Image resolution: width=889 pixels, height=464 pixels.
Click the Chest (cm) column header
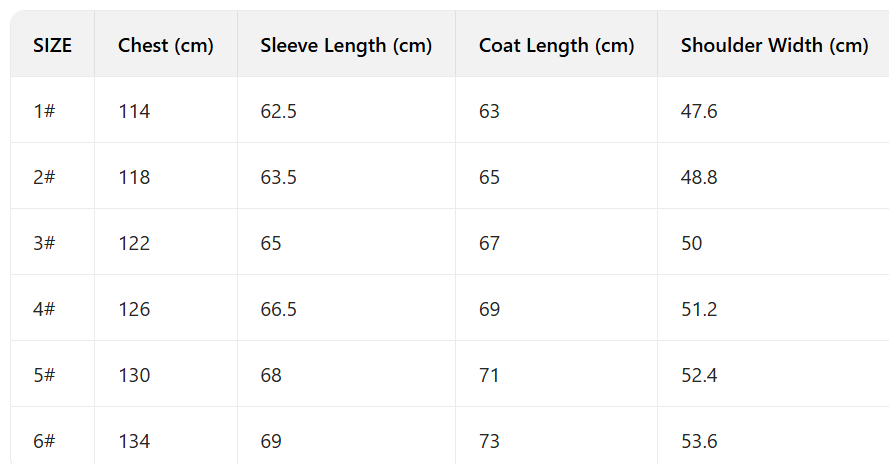pos(166,45)
